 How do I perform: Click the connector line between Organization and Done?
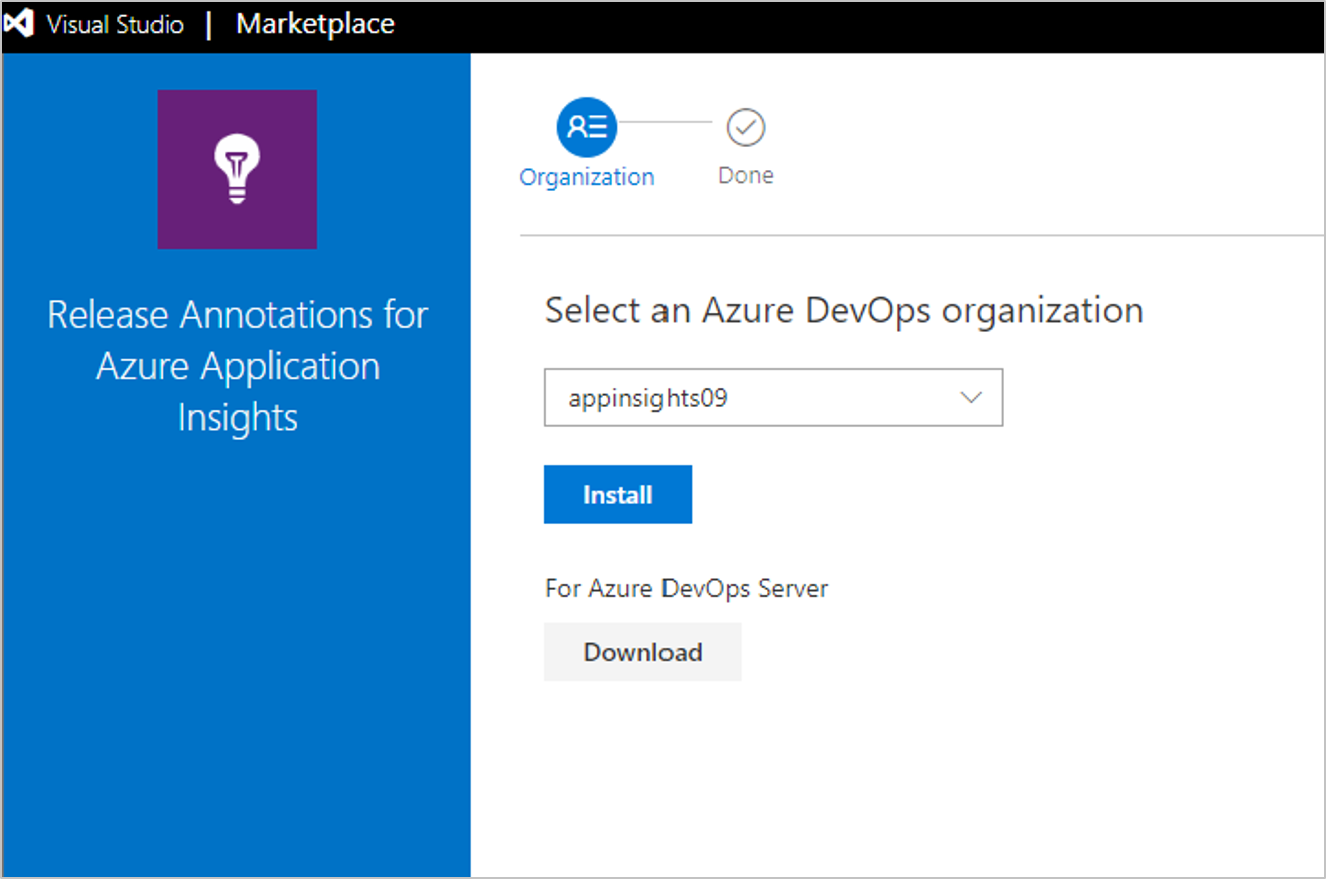click(x=665, y=122)
